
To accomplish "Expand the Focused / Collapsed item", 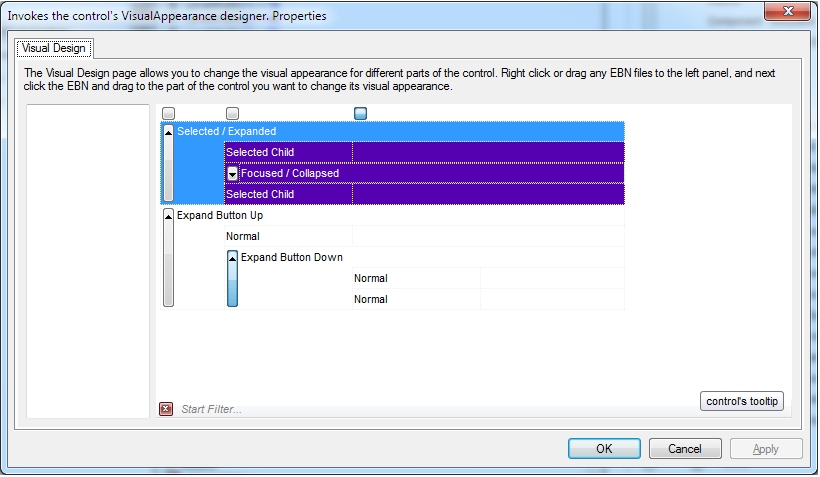I will pos(233,174).
